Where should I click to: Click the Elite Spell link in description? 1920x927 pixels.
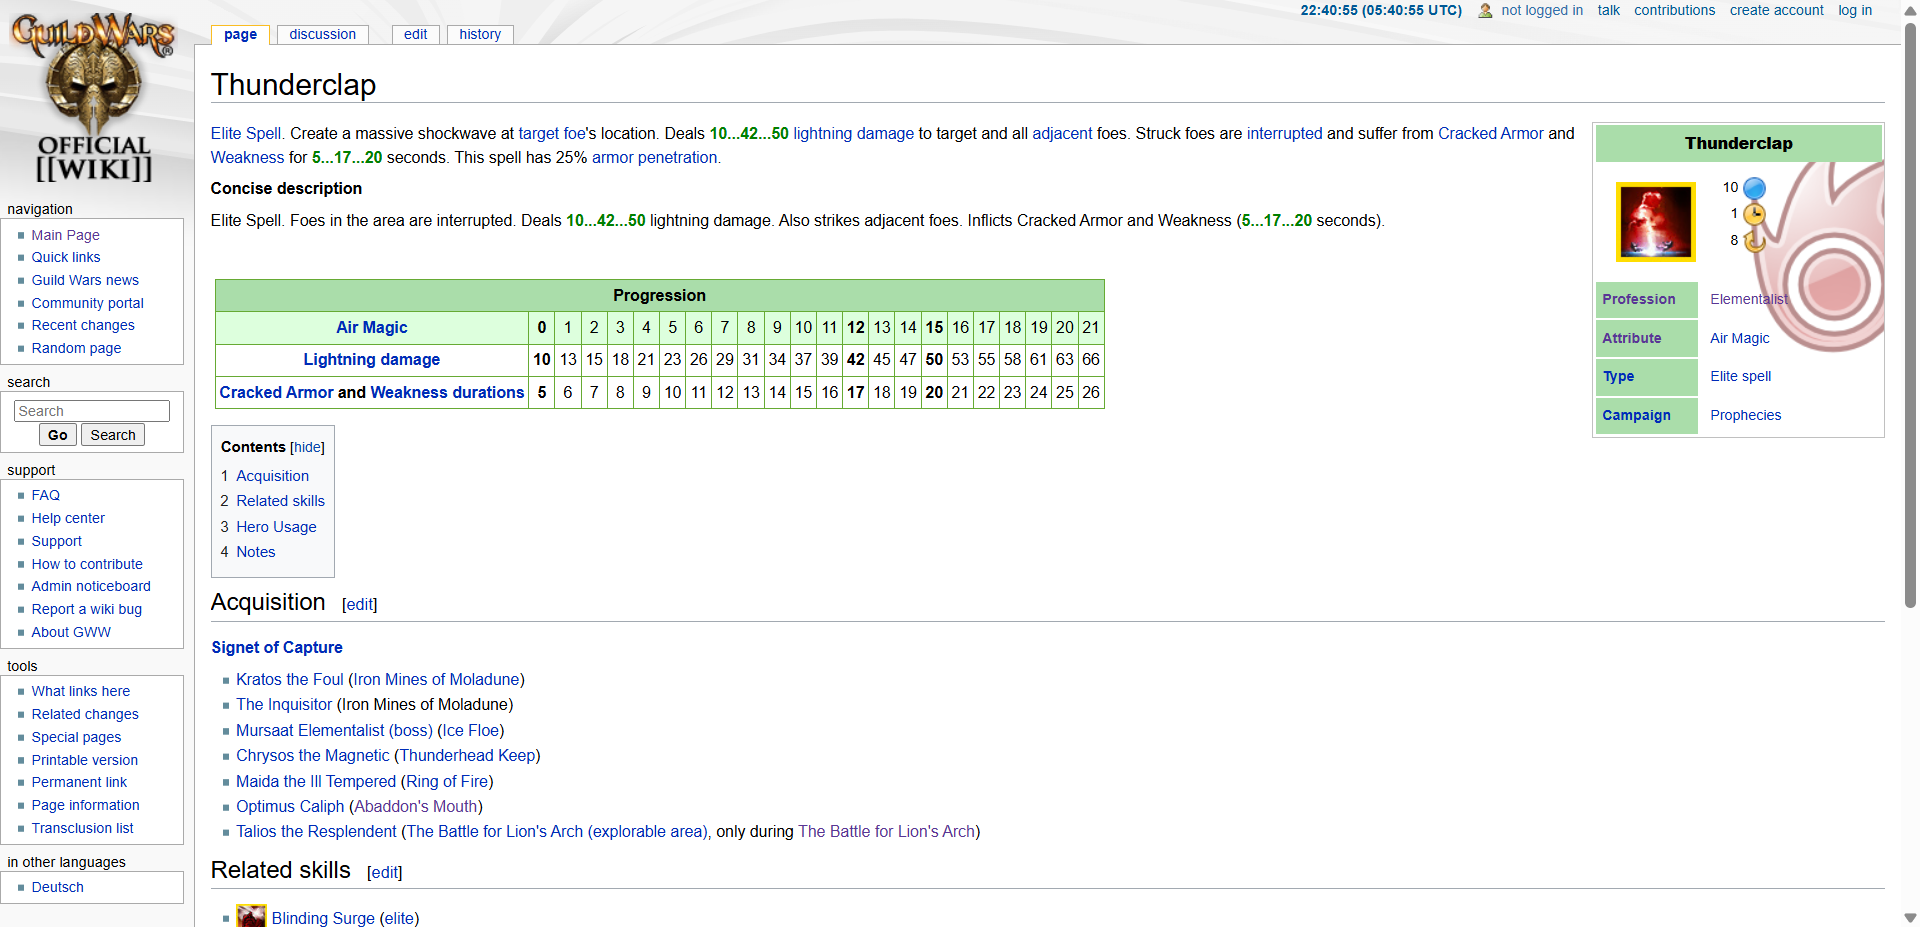[246, 133]
